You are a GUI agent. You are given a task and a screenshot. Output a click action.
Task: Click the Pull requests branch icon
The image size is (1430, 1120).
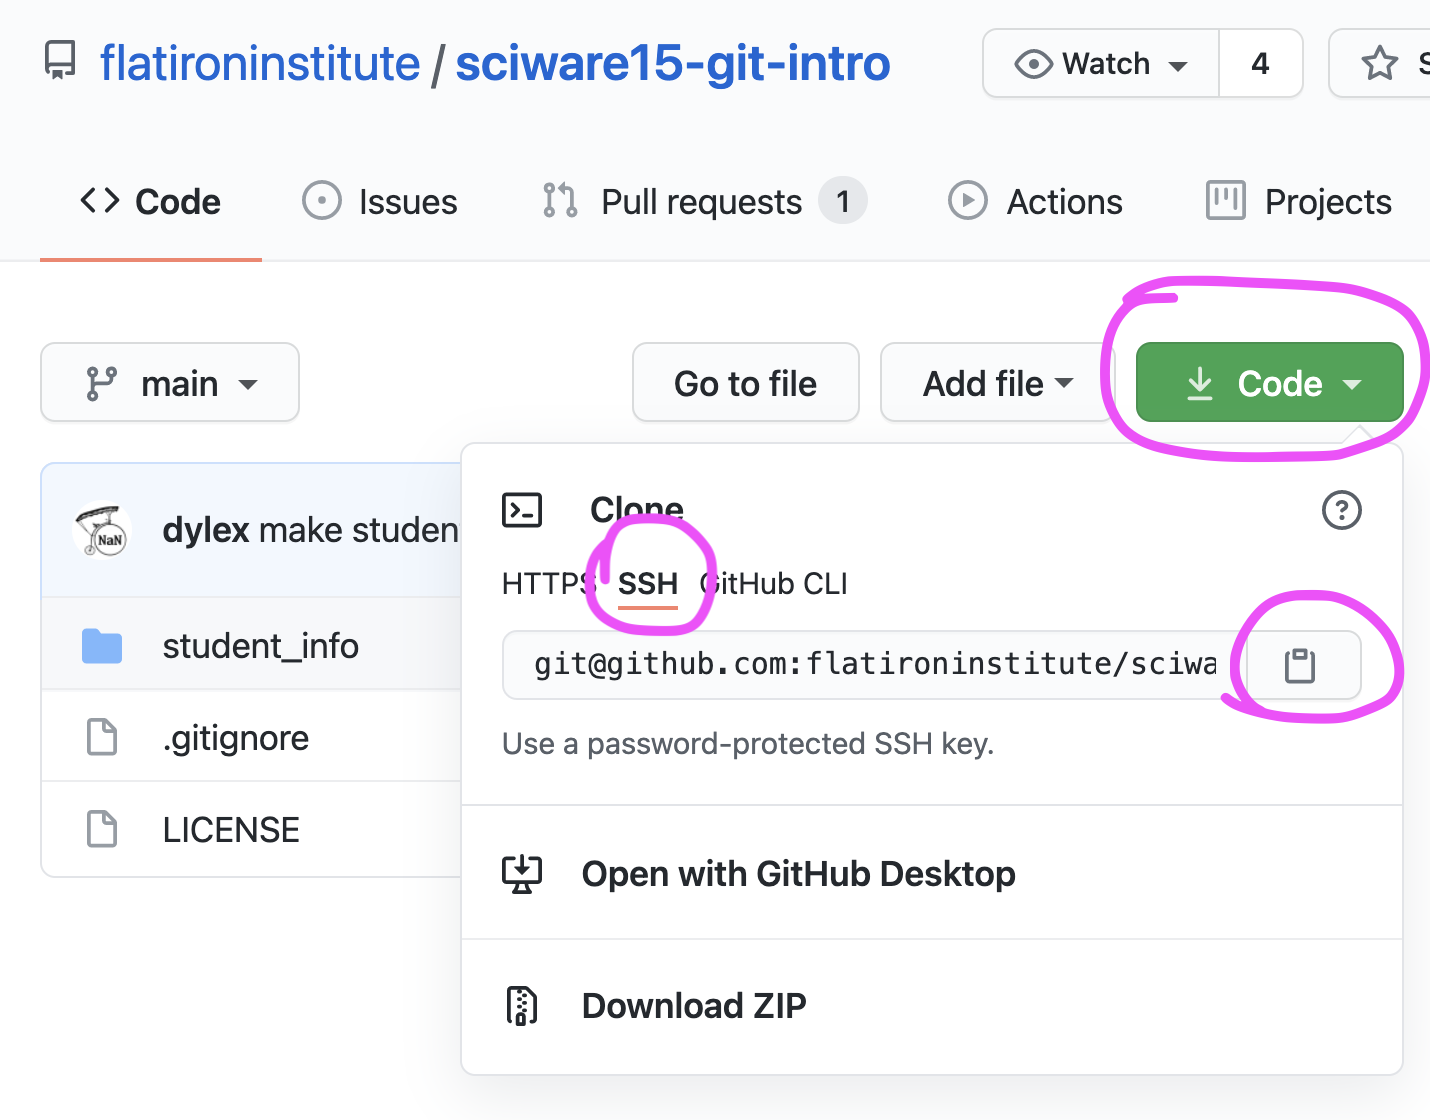(560, 201)
